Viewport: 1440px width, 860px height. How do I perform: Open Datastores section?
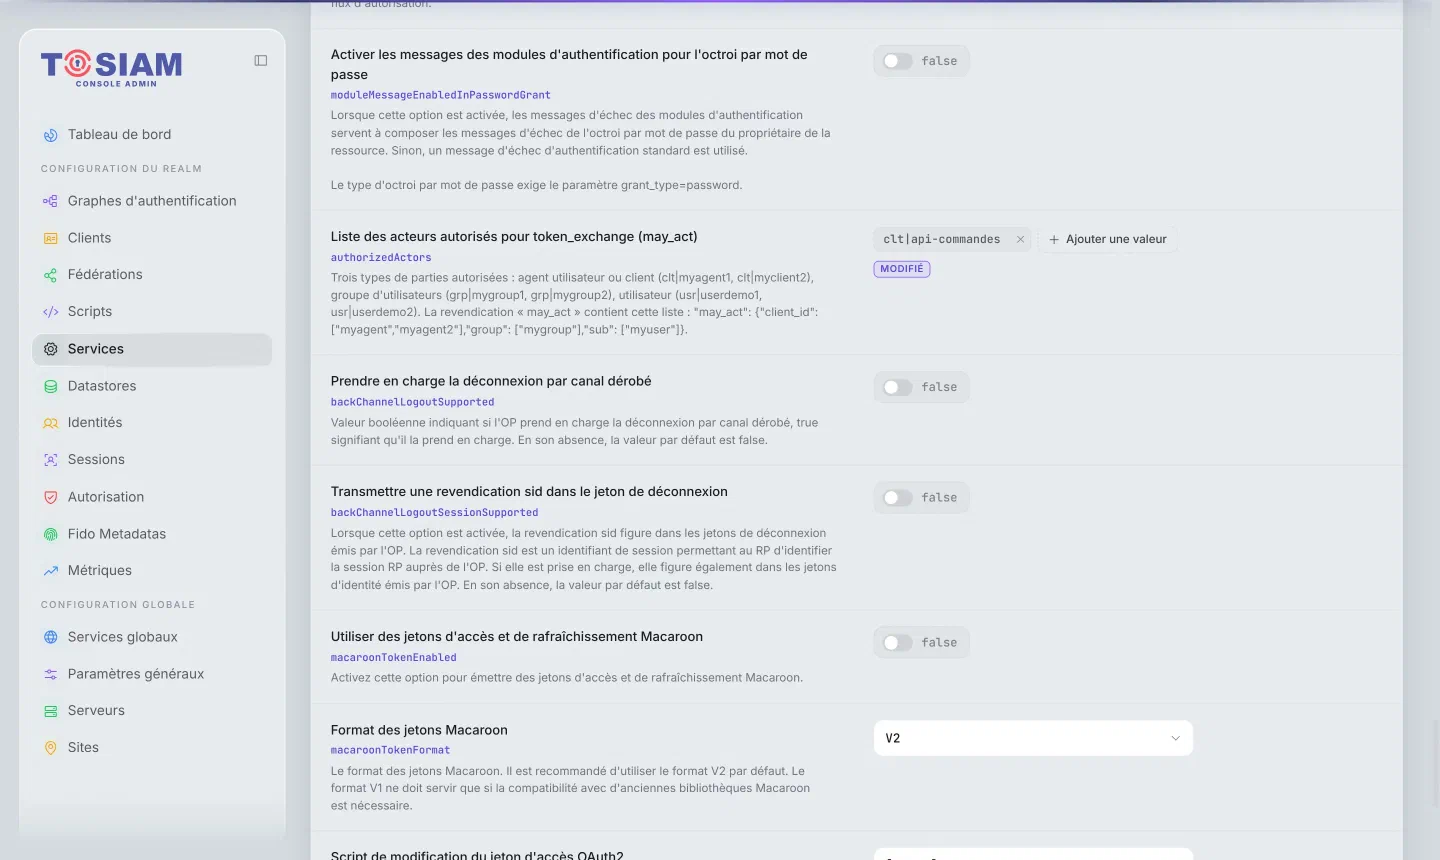point(152,386)
